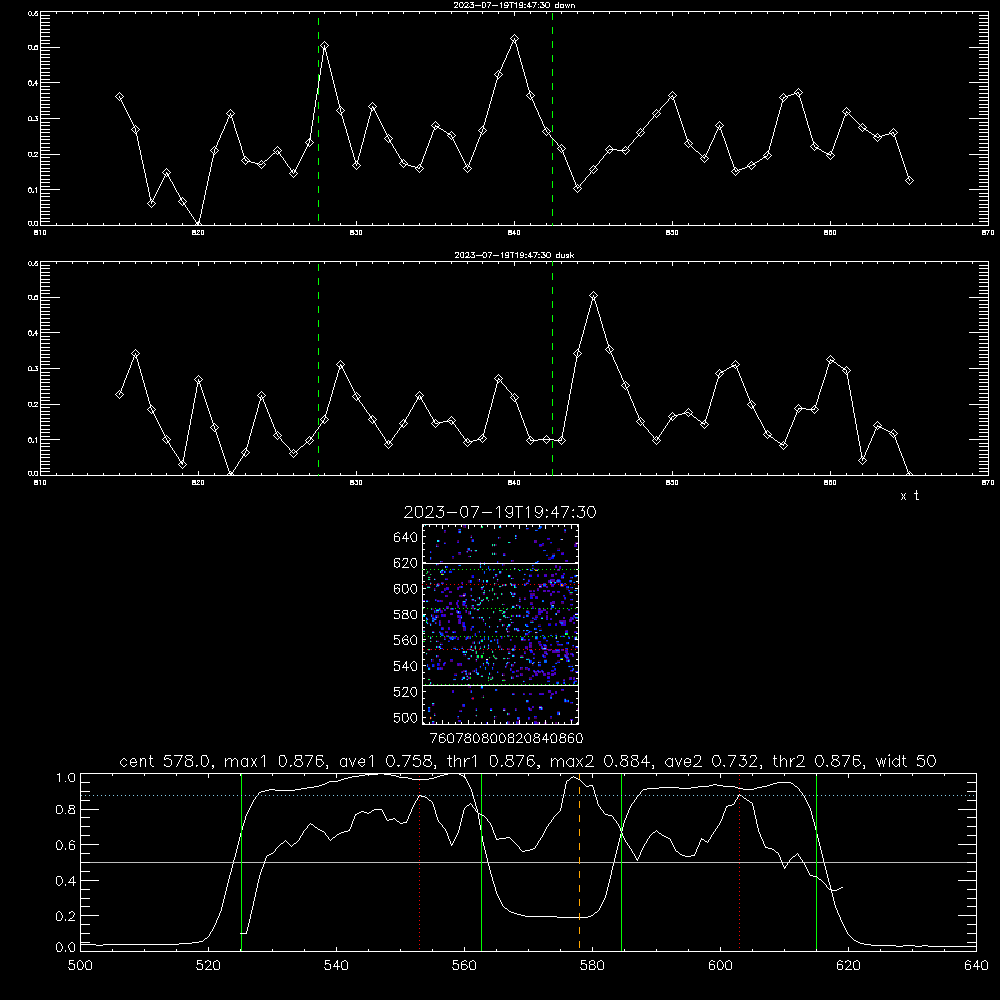Viewport: 1000px width, 1000px height.
Task: Click the '2023-07-19T19:47:30 dusk' plot title
Action: click(x=515, y=255)
